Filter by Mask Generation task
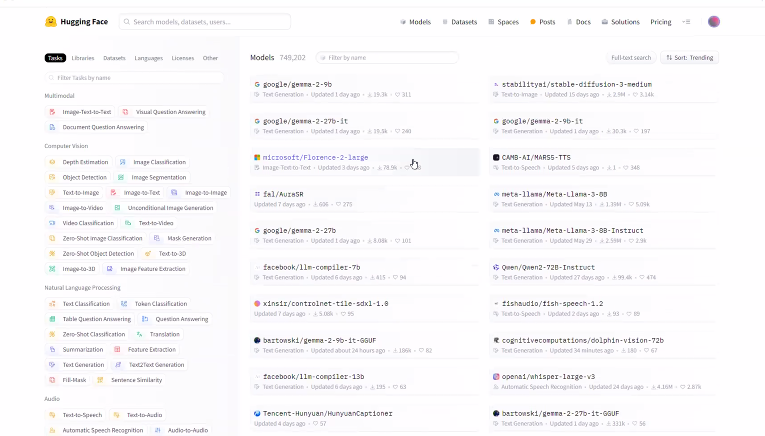Image resolution: width=765 pixels, height=436 pixels. 182,238
